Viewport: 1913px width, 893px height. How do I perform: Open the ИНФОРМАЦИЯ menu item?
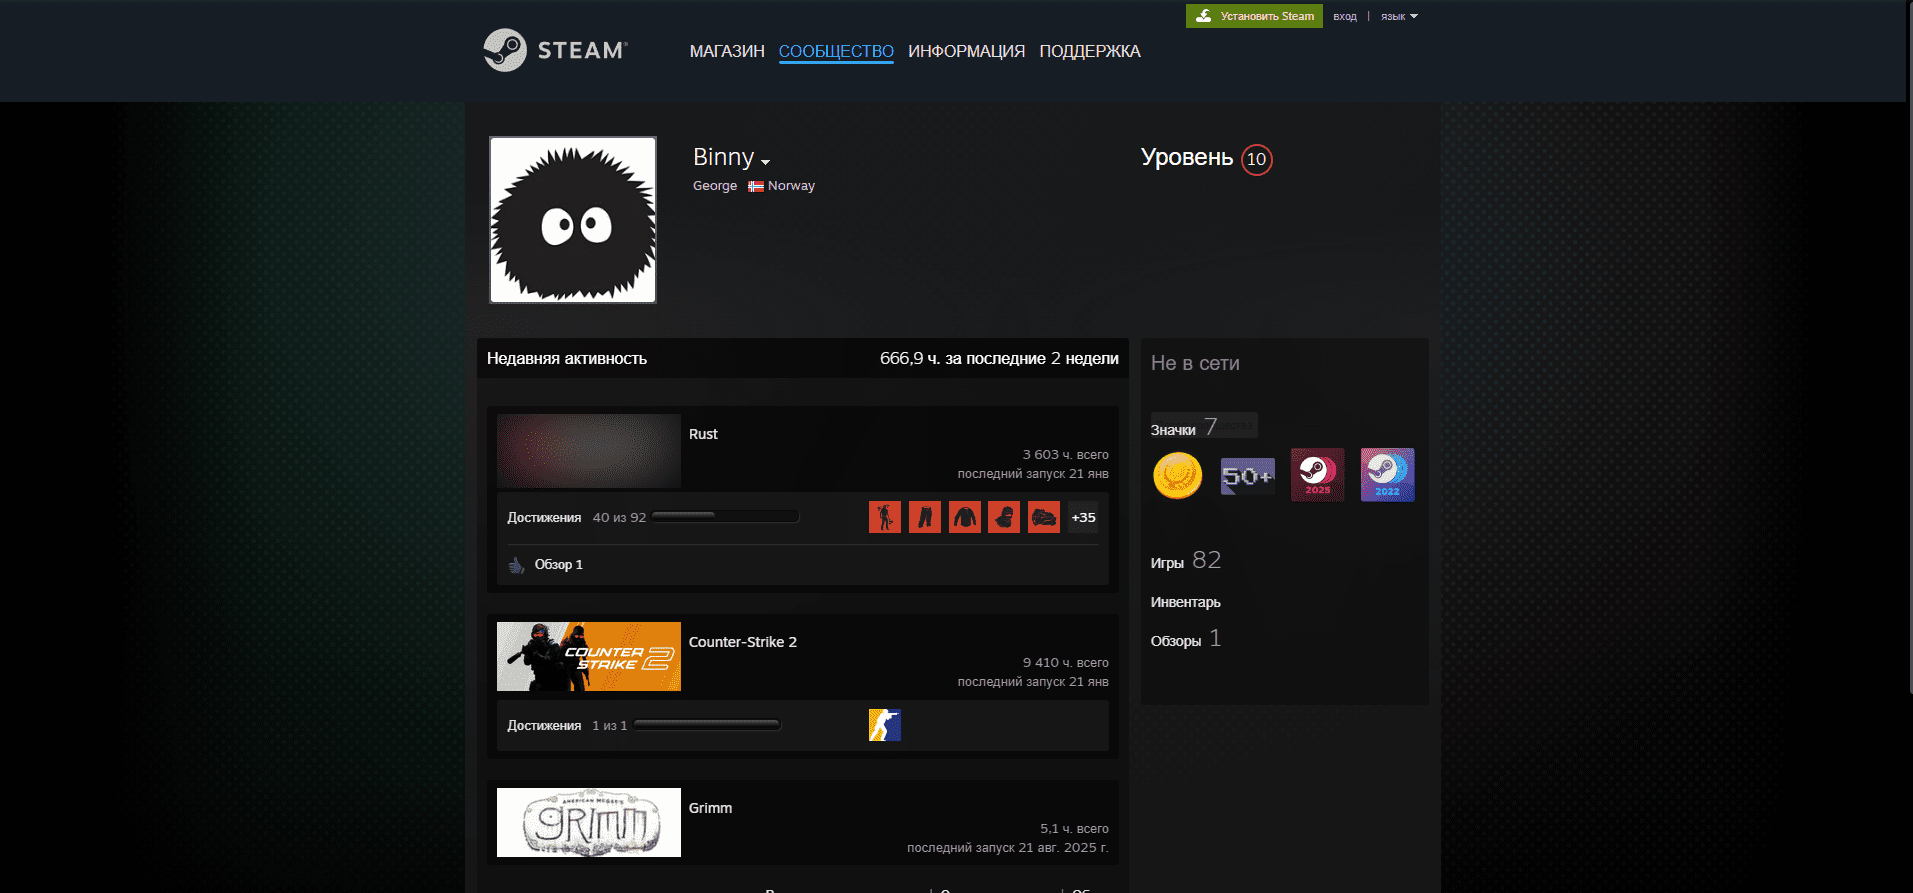(966, 51)
